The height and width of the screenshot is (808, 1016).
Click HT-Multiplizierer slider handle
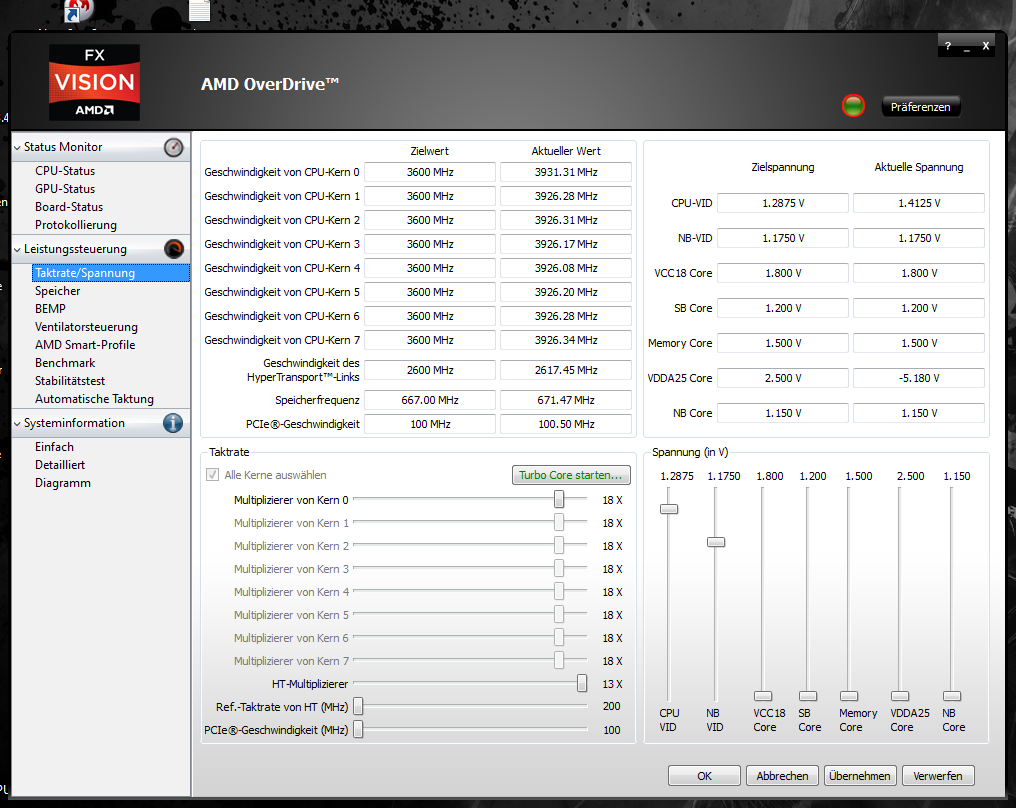[582, 683]
